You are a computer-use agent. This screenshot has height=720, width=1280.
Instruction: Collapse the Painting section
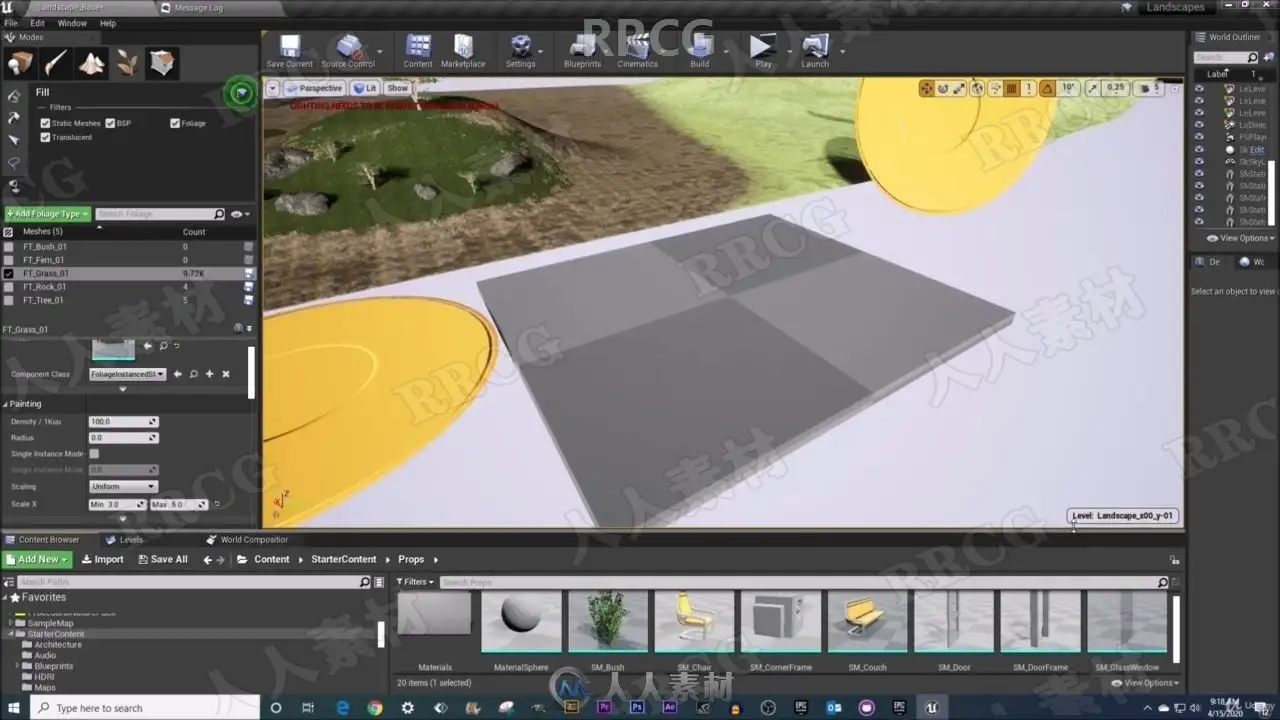[x=5, y=404]
